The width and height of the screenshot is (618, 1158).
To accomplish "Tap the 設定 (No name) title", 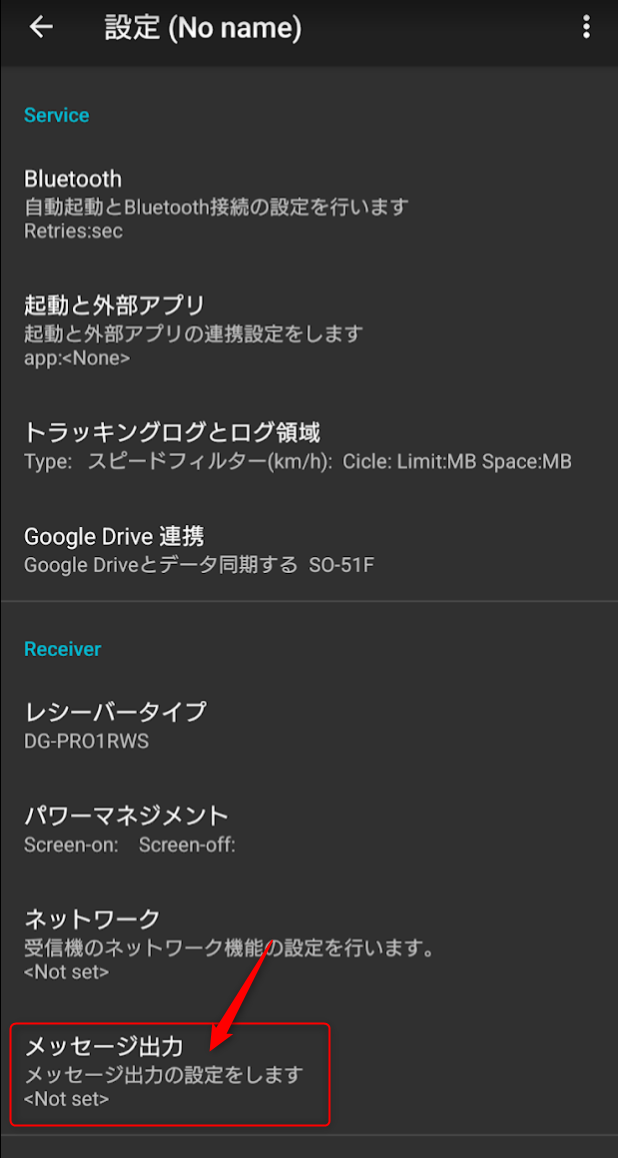I will pos(203,28).
